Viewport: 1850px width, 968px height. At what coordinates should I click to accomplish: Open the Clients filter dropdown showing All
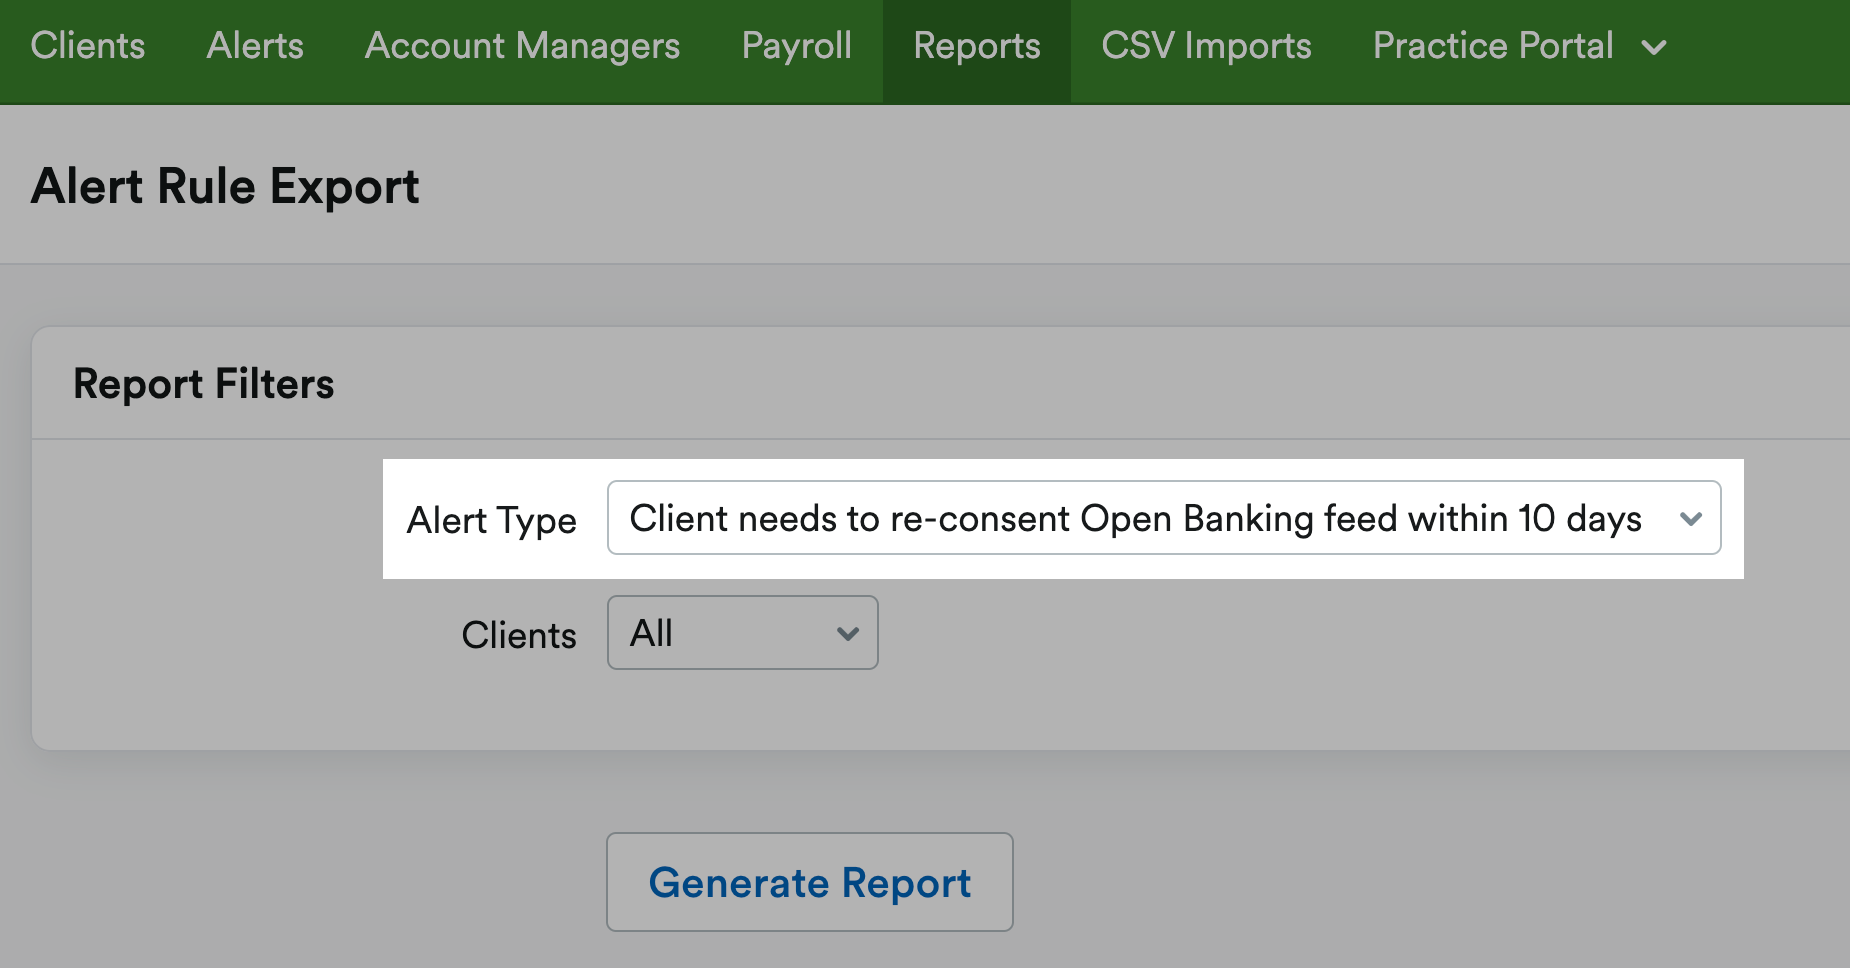click(x=743, y=633)
